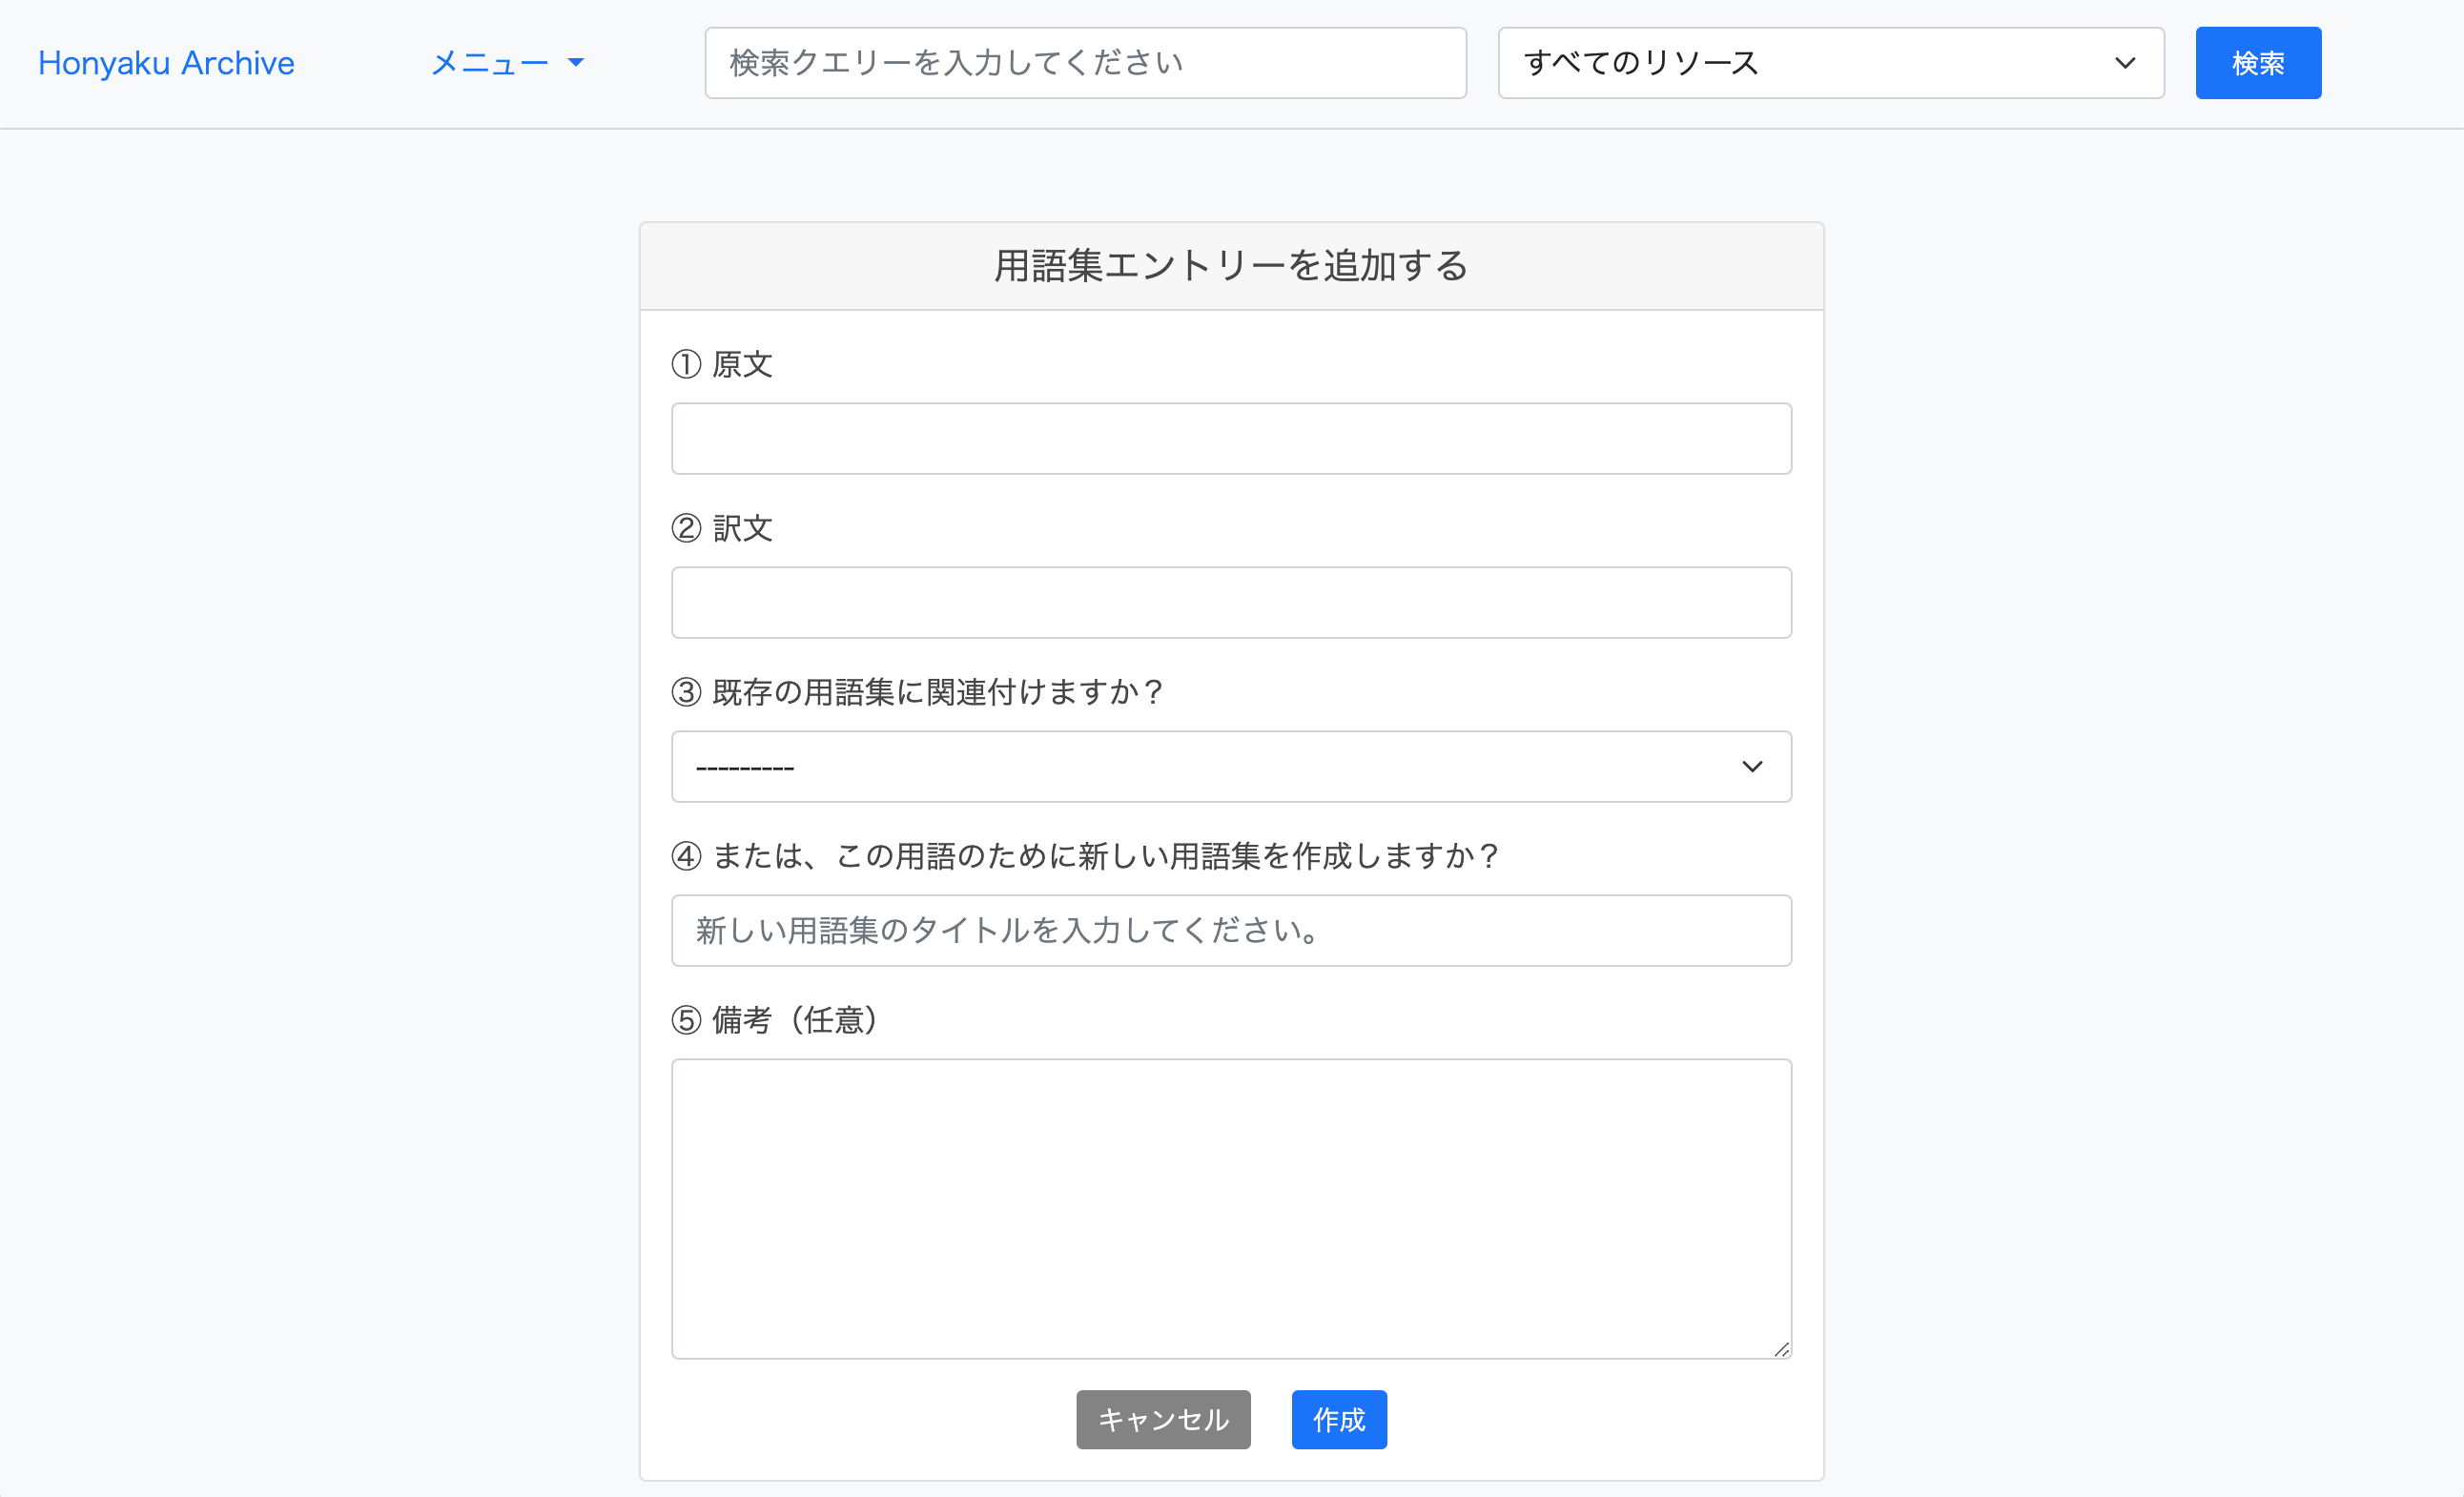This screenshot has width=2464, height=1497.
Task: Click the chevron of the resource selector
Action: [x=2125, y=63]
